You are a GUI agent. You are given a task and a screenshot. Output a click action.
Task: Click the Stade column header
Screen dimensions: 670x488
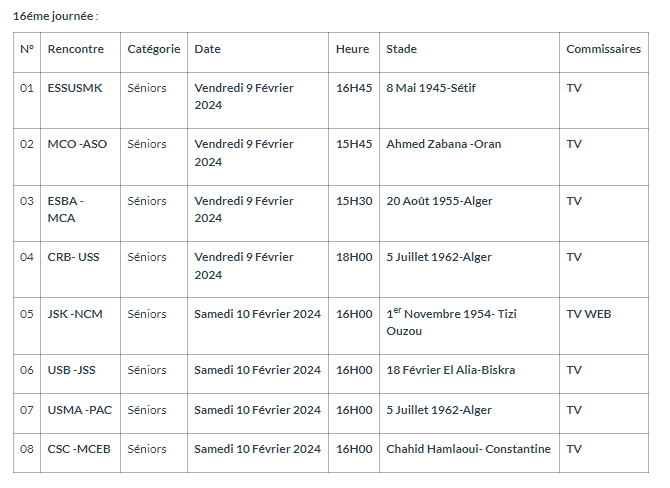(401, 49)
